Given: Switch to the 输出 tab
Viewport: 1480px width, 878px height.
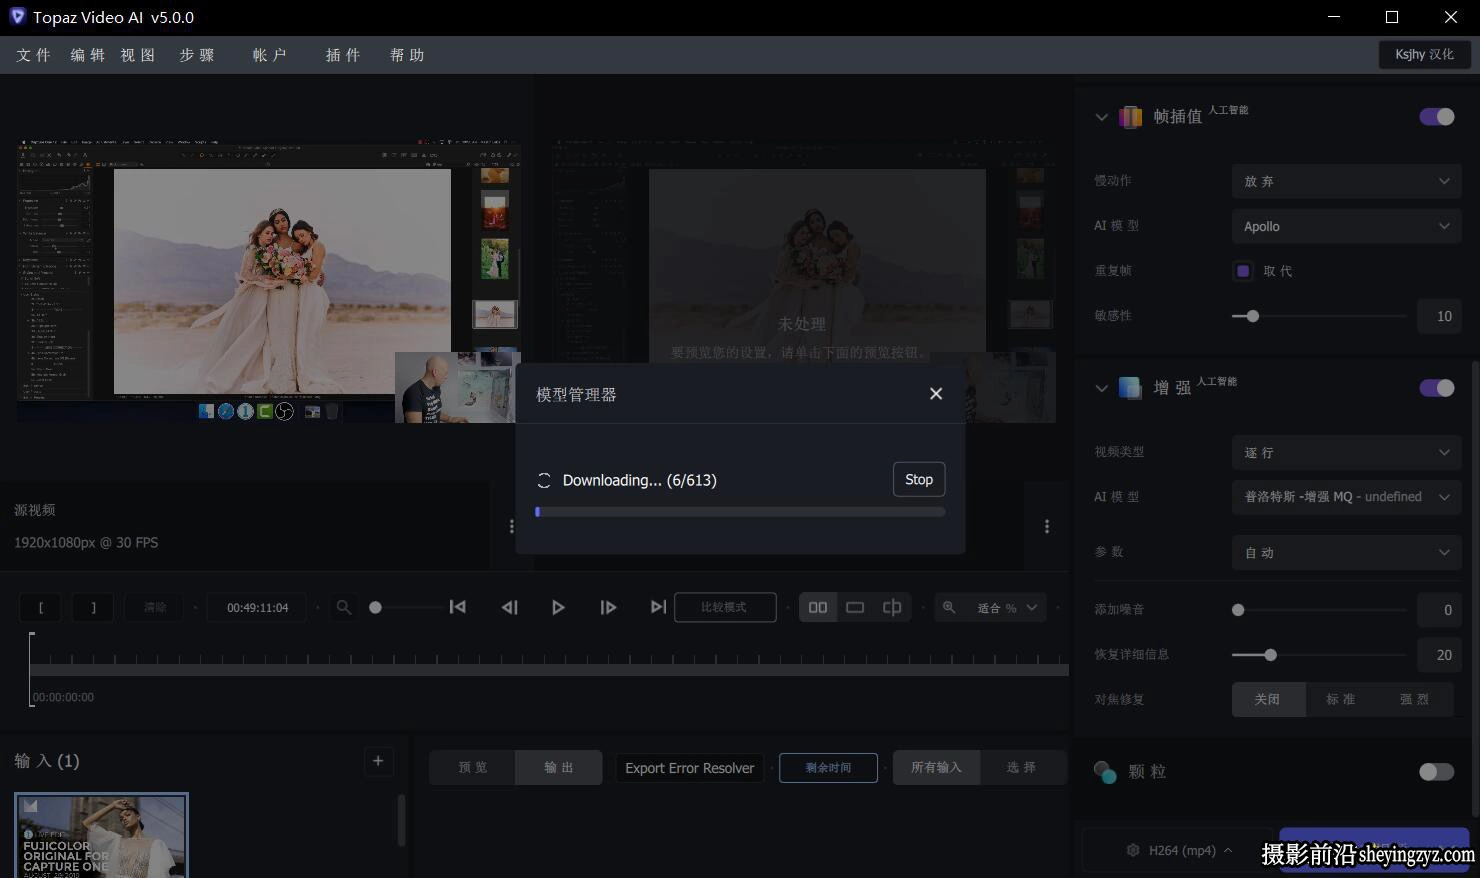Looking at the screenshot, I should coord(559,767).
